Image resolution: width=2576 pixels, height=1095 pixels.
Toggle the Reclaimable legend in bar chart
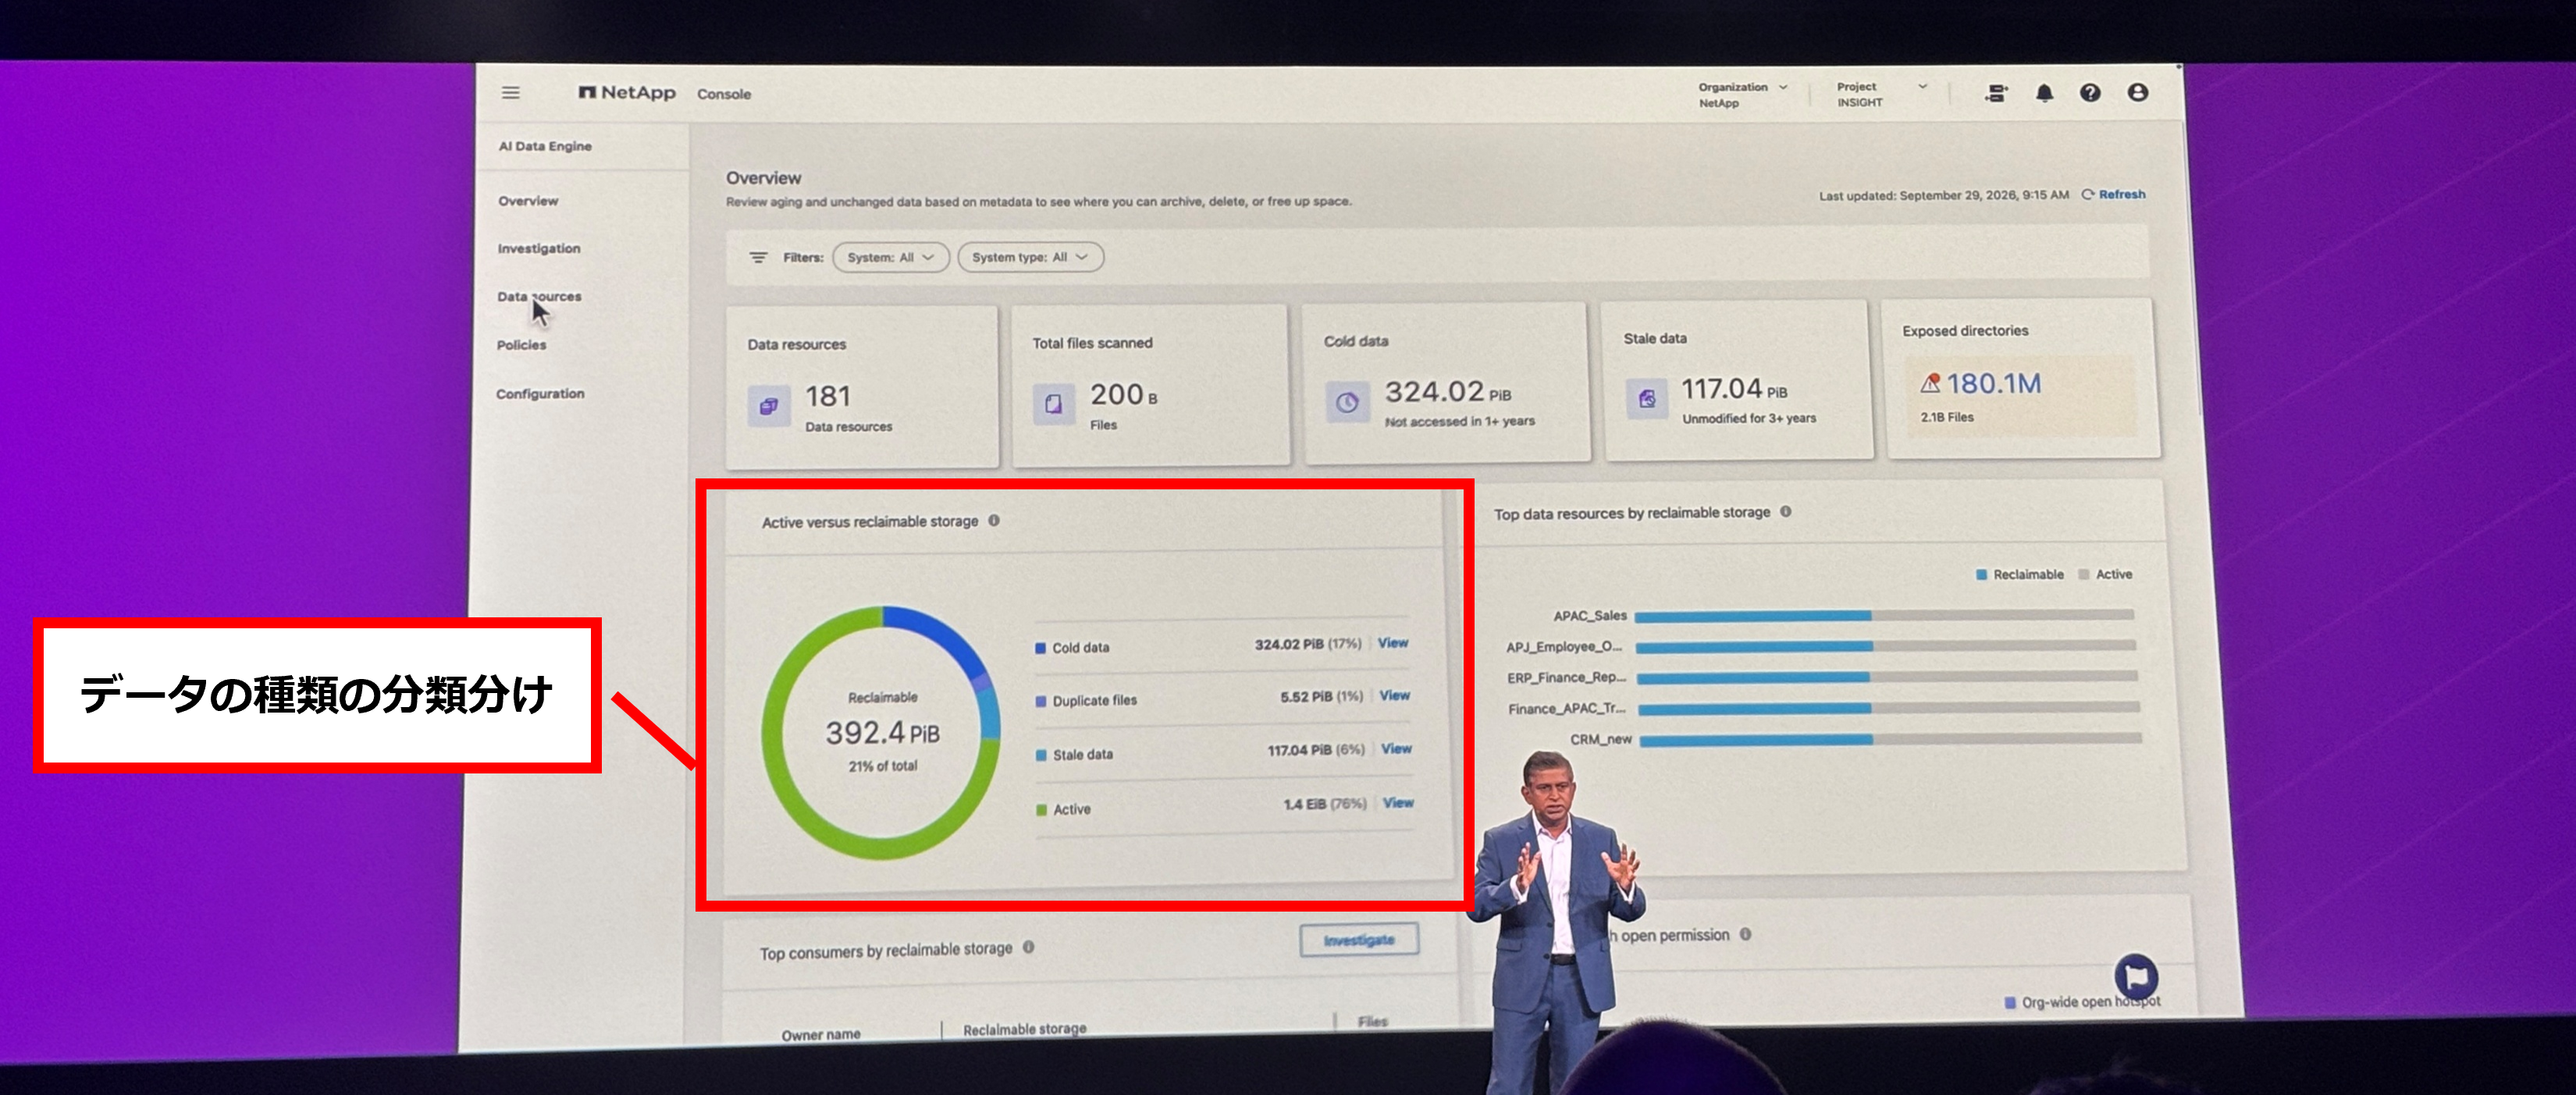[2020, 574]
